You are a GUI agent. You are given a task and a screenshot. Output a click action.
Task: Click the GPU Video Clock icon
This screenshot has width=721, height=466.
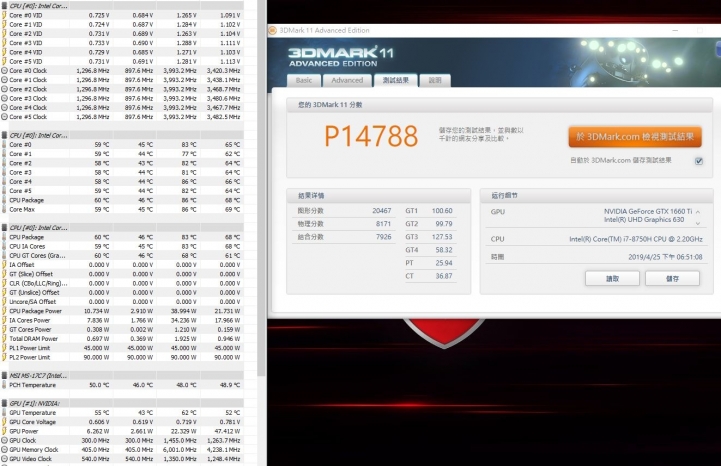[x=4, y=459]
